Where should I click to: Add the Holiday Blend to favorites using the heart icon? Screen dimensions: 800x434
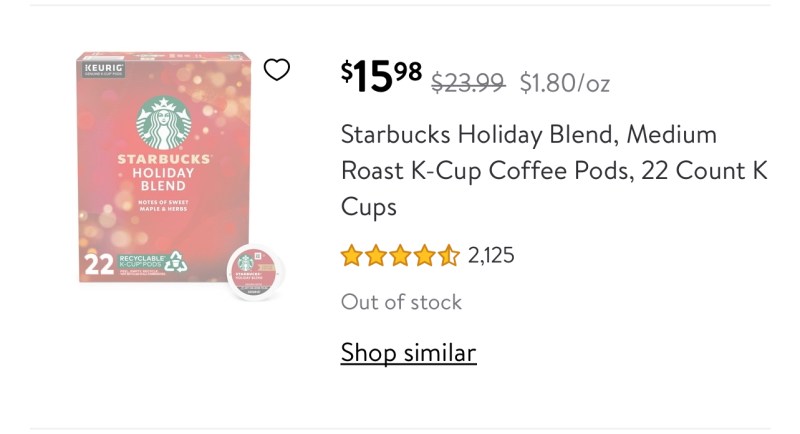[x=276, y=69]
